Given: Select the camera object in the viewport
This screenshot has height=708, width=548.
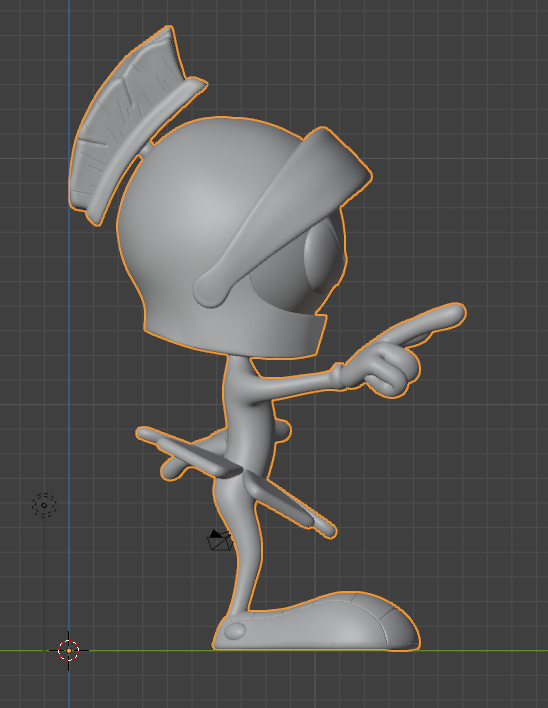Looking at the screenshot, I should coord(220,540).
